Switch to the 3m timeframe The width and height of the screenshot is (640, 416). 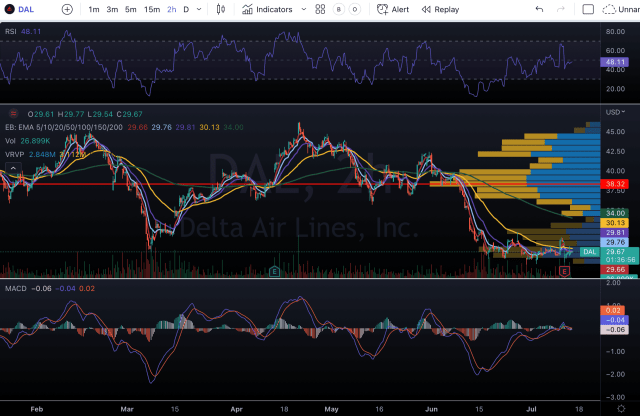pyautogui.click(x=112, y=9)
